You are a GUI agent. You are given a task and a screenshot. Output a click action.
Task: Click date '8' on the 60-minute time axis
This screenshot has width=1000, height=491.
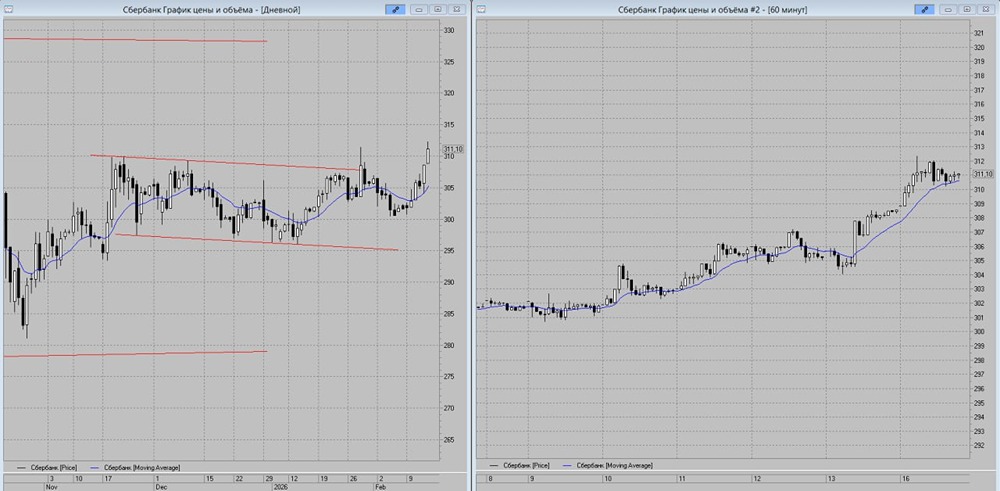(490, 478)
